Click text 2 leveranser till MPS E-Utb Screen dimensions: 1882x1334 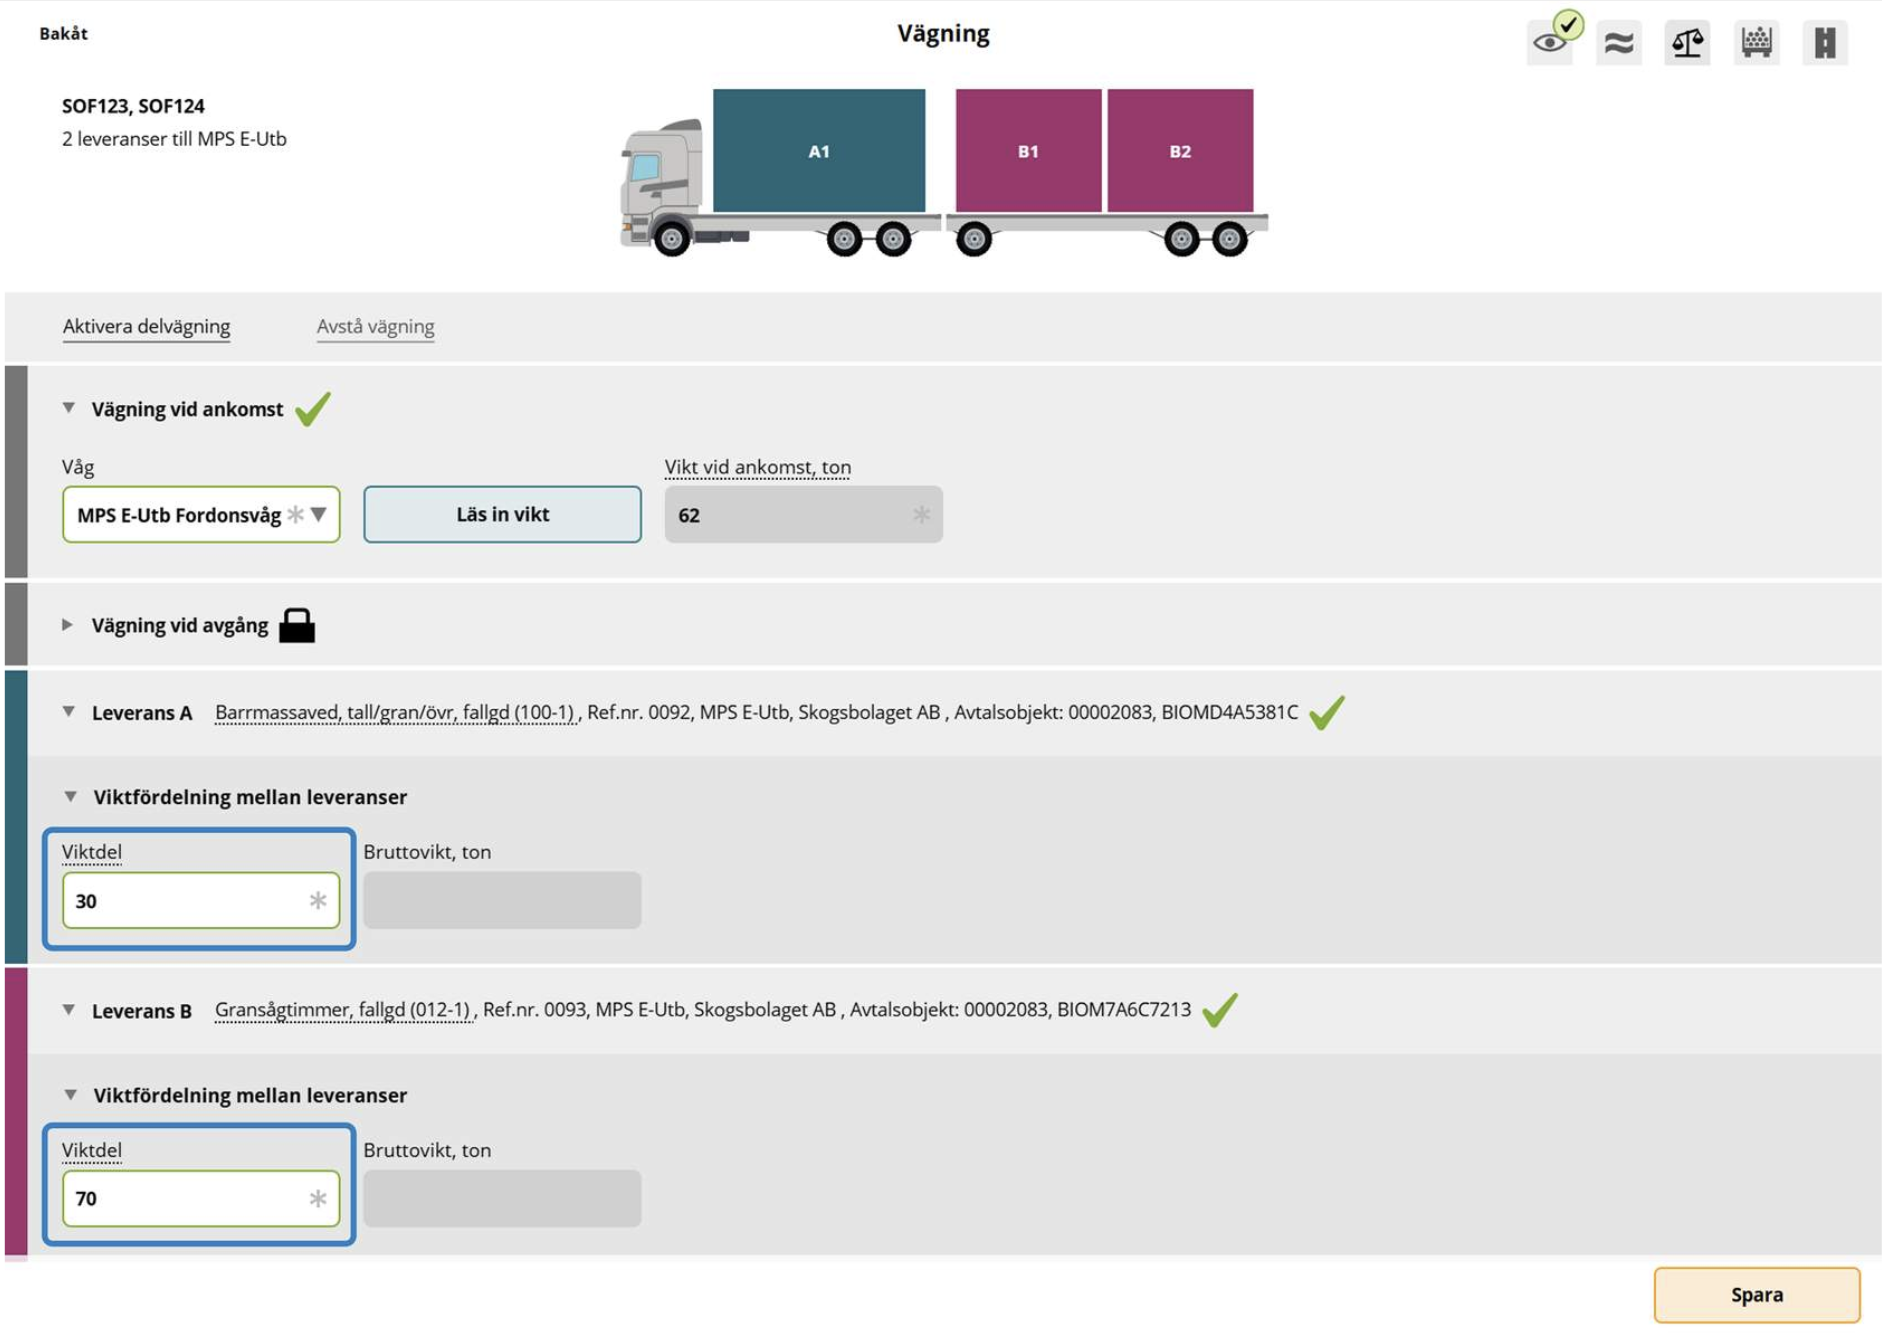[174, 139]
